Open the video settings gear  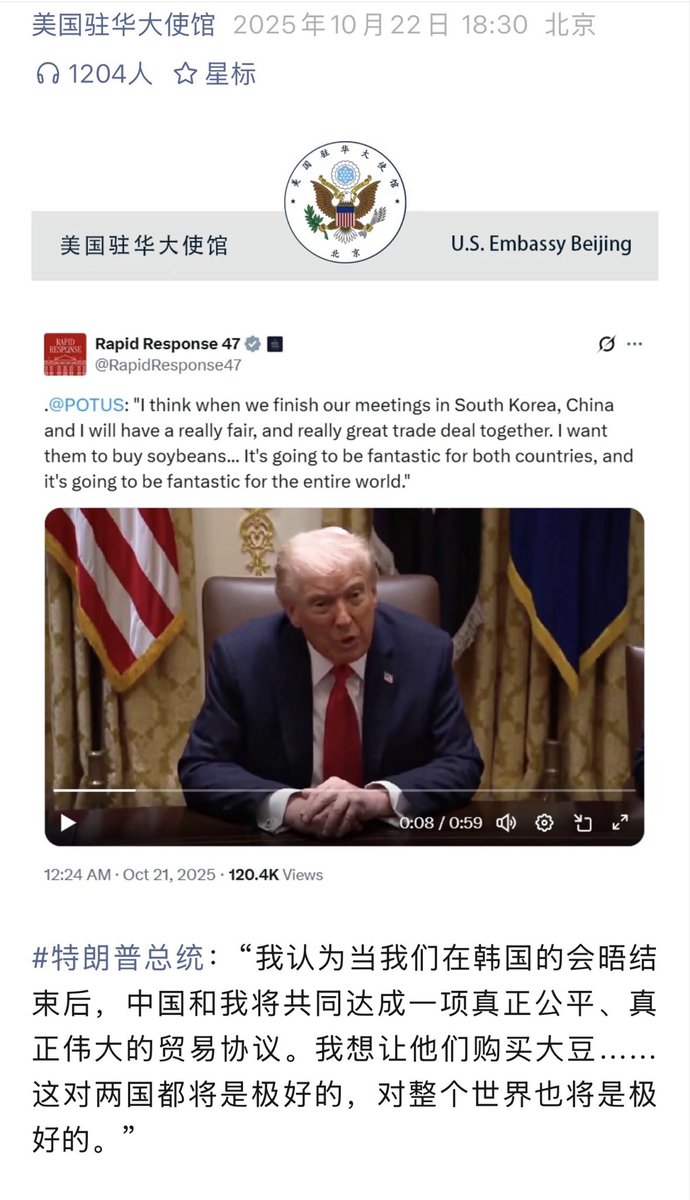544,823
